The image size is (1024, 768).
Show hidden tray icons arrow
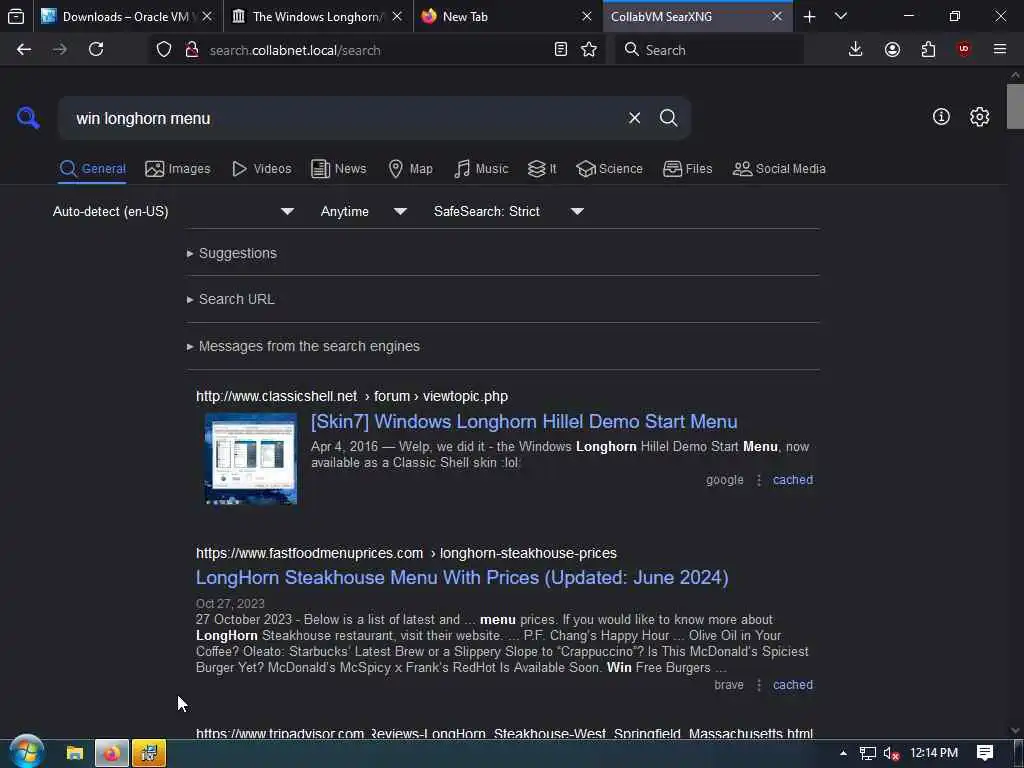tap(843, 753)
